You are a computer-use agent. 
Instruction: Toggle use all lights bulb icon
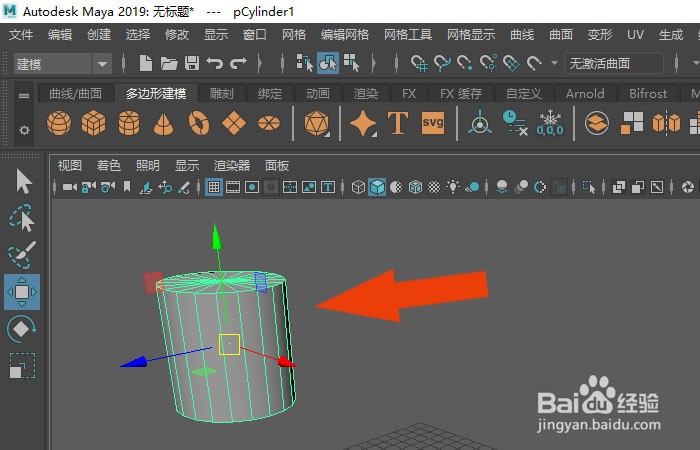(453, 187)
